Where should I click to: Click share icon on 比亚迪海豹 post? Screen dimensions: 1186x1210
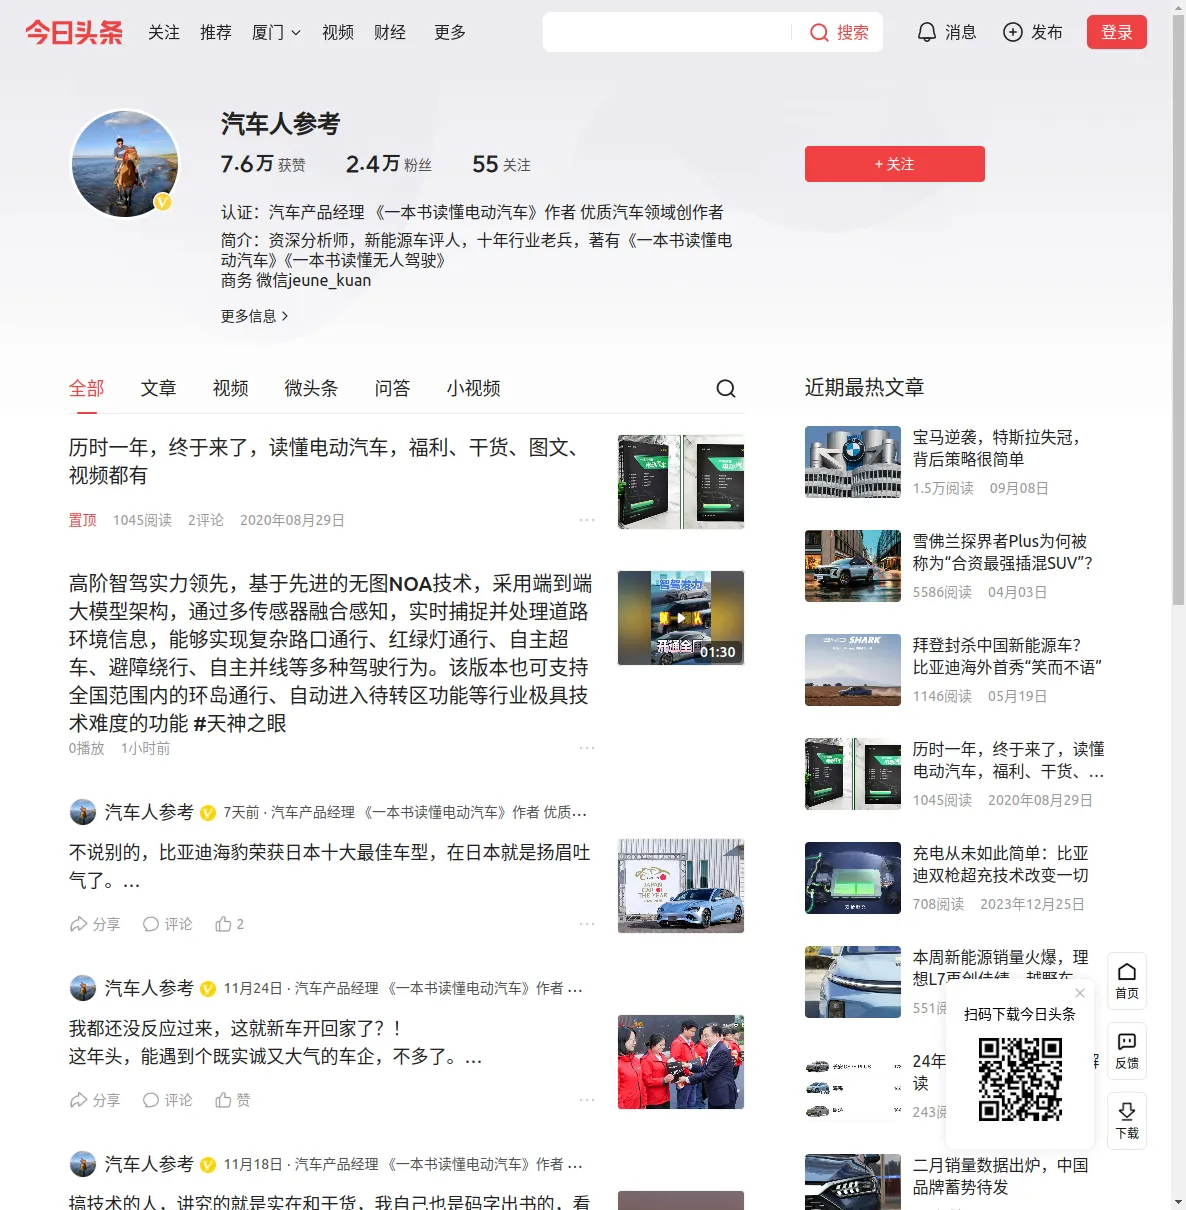78,924
